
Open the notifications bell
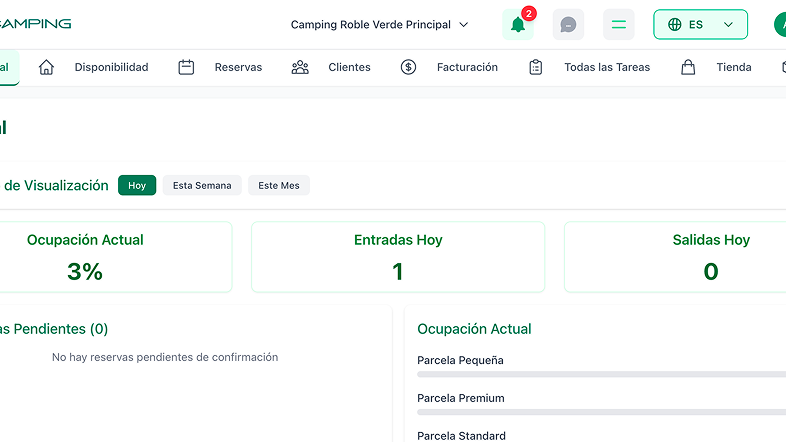(518, 25)
